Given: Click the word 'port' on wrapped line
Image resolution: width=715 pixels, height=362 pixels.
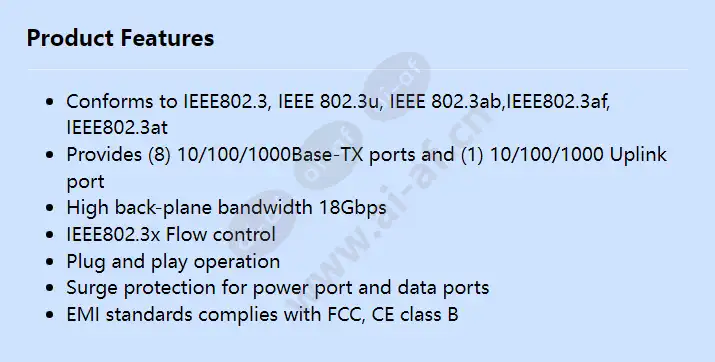Looking at the screenshot, I should [85, 182].
